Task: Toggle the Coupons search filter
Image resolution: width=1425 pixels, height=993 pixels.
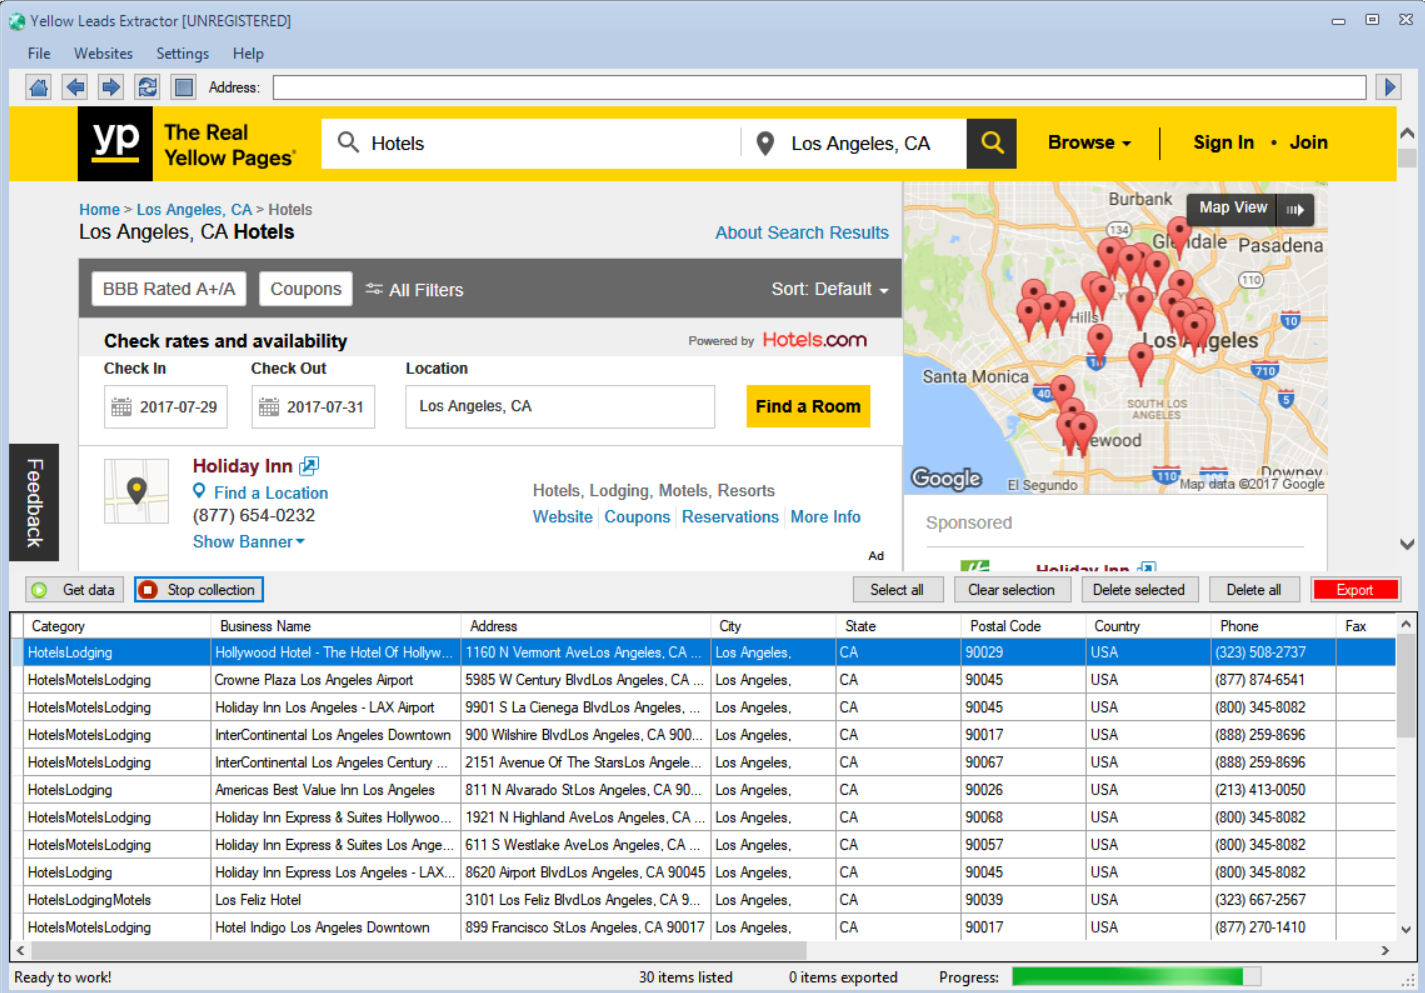Action: coord(305,288)
